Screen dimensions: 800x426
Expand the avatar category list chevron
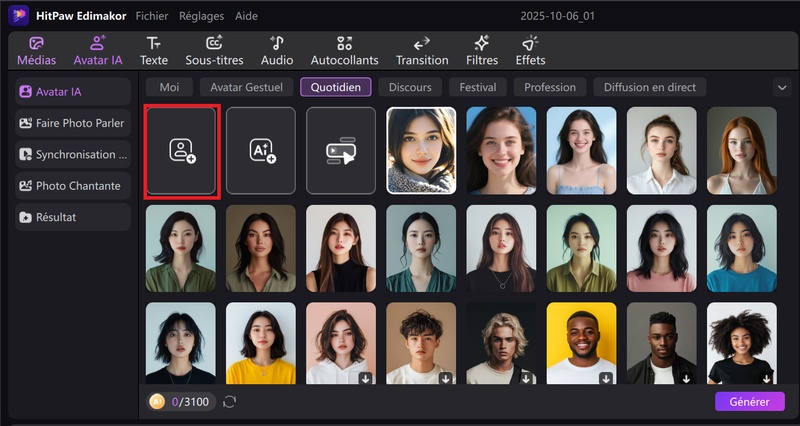tap(782, 87)
